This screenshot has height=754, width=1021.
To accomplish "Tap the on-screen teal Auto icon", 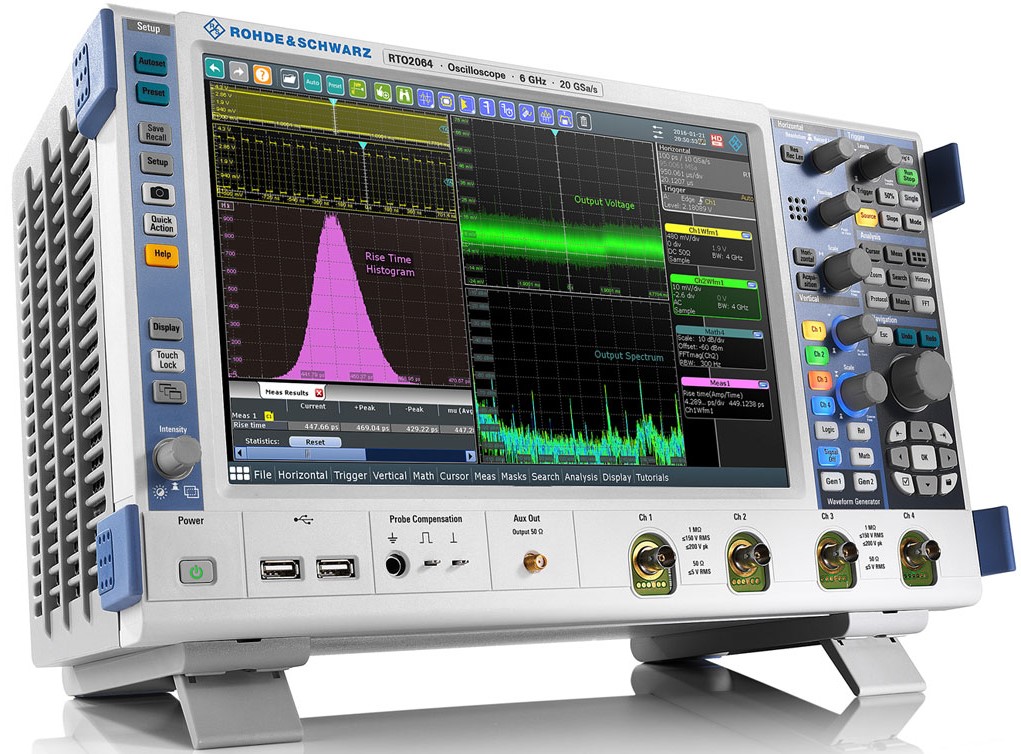I will [313, 82].
